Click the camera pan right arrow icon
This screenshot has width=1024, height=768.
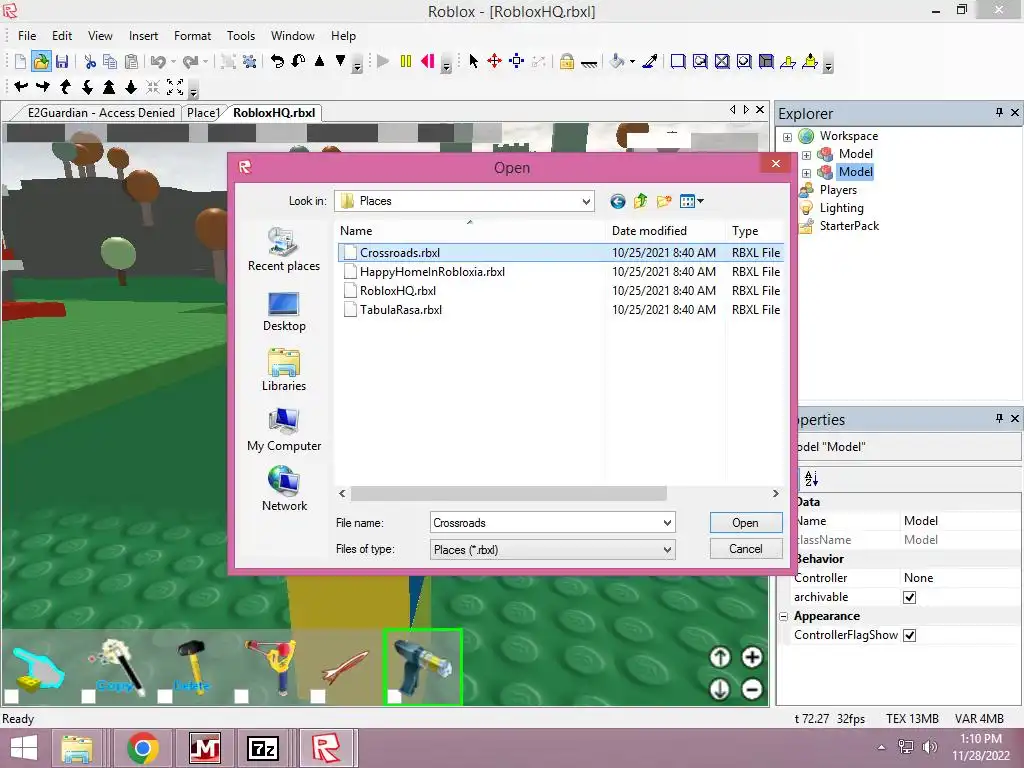click(x=43, y=86)
